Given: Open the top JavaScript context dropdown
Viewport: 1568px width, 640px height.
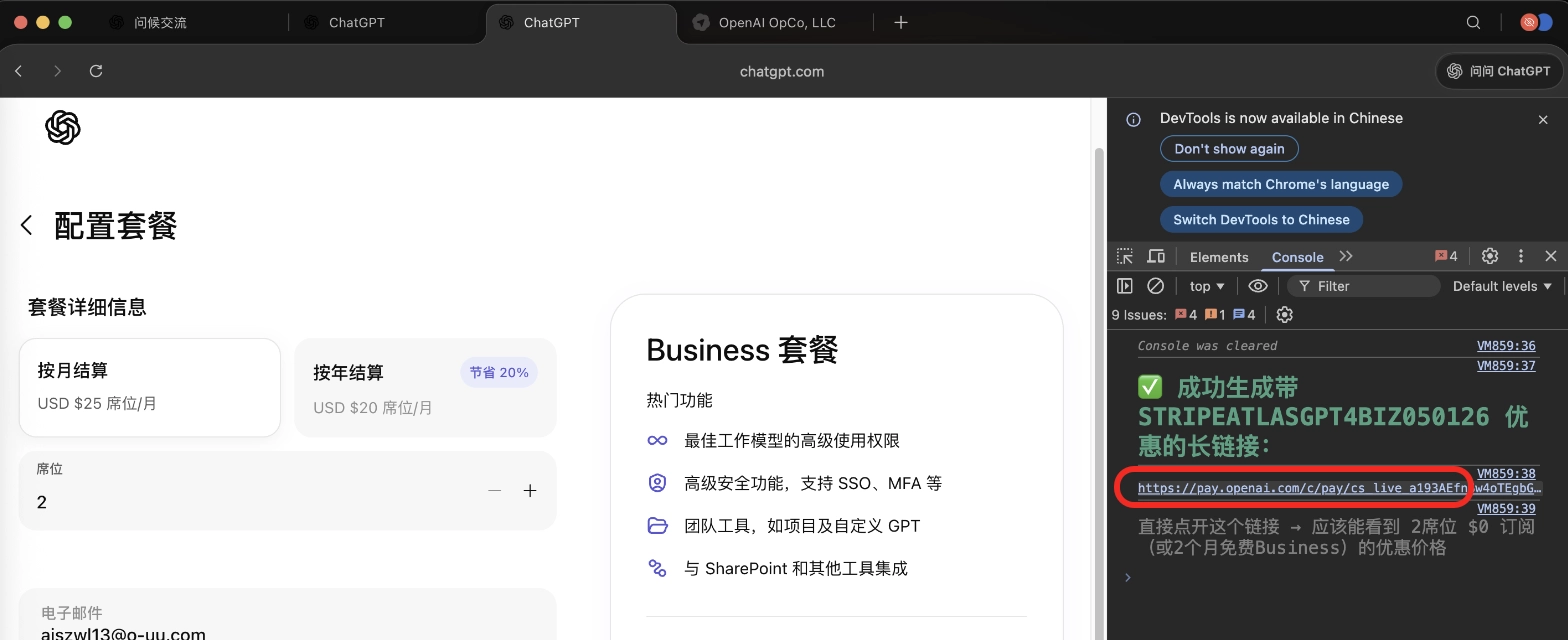Looking at the screenshot, I should click(x=1207, y=286).
